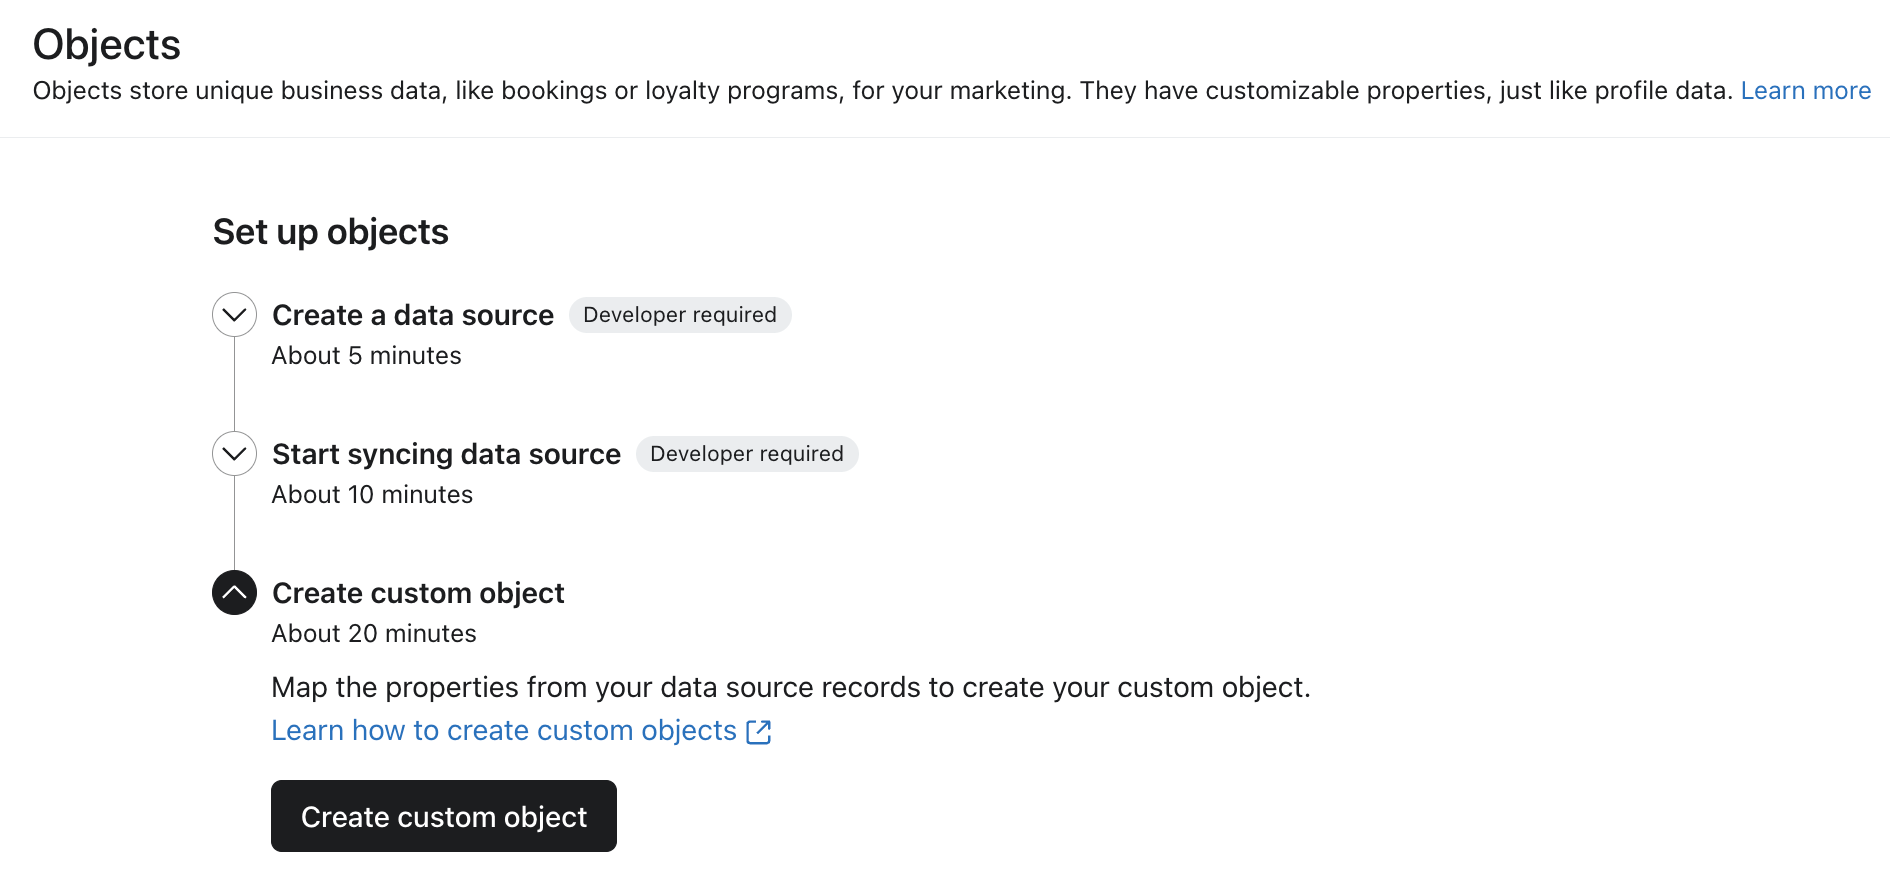Click the connector line between first two steps
This screenshot has width=1890, height=890.
click(x=234, y=385)
